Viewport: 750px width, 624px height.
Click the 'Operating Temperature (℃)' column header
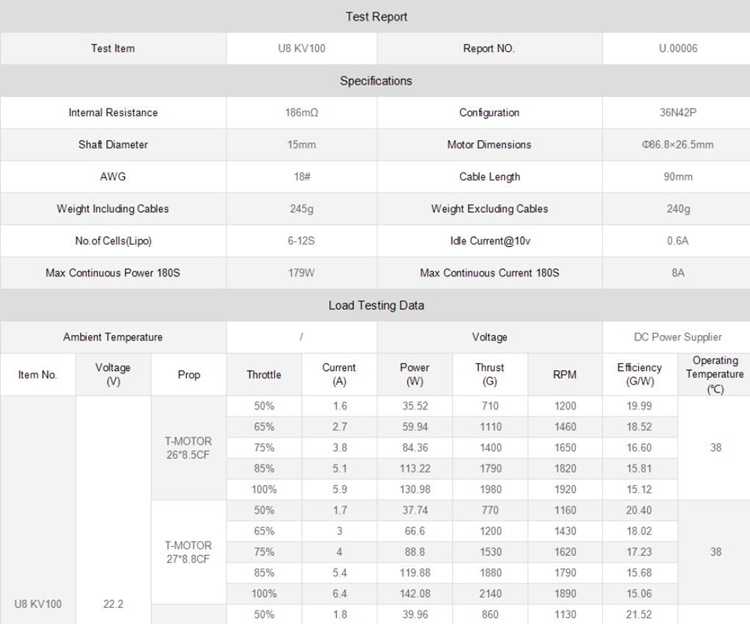[x=715, y=374]
